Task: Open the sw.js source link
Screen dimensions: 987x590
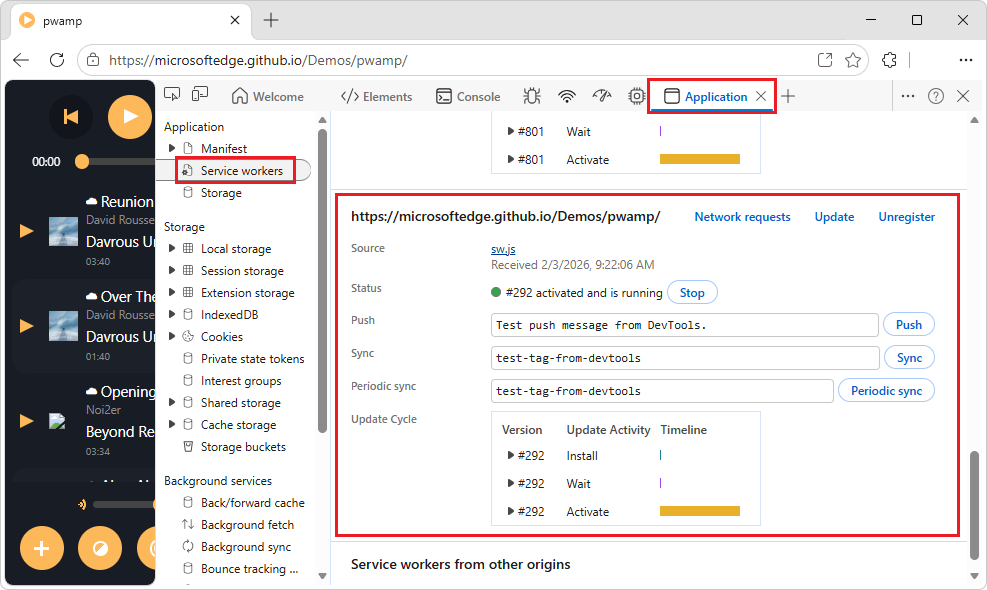Action: coord(503,249)
